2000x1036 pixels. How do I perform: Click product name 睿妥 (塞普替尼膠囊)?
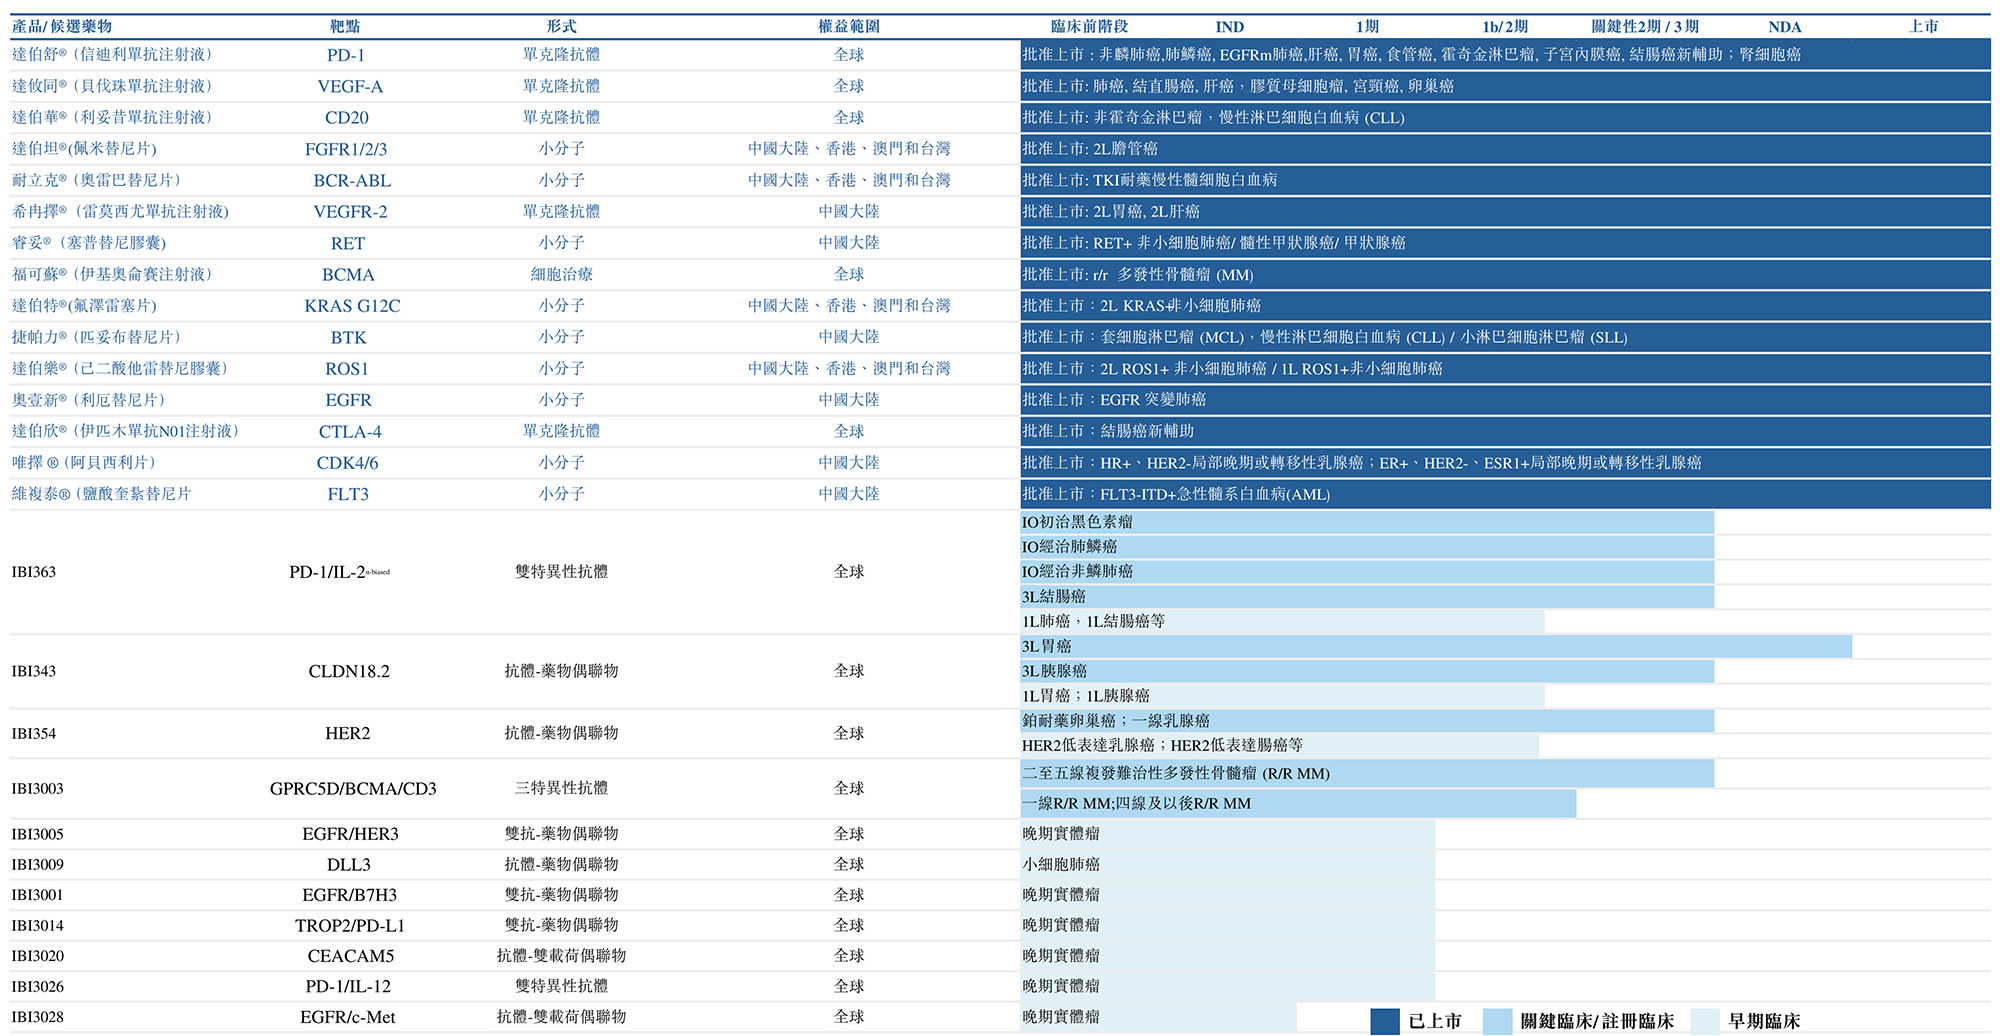(x=89, y=243)
